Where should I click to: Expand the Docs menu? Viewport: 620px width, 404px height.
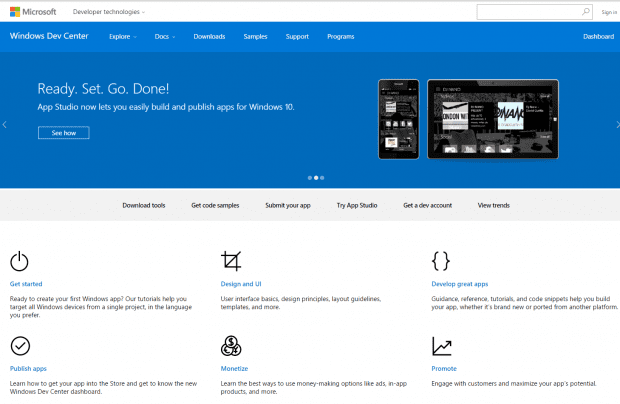(x=165, y=36)
